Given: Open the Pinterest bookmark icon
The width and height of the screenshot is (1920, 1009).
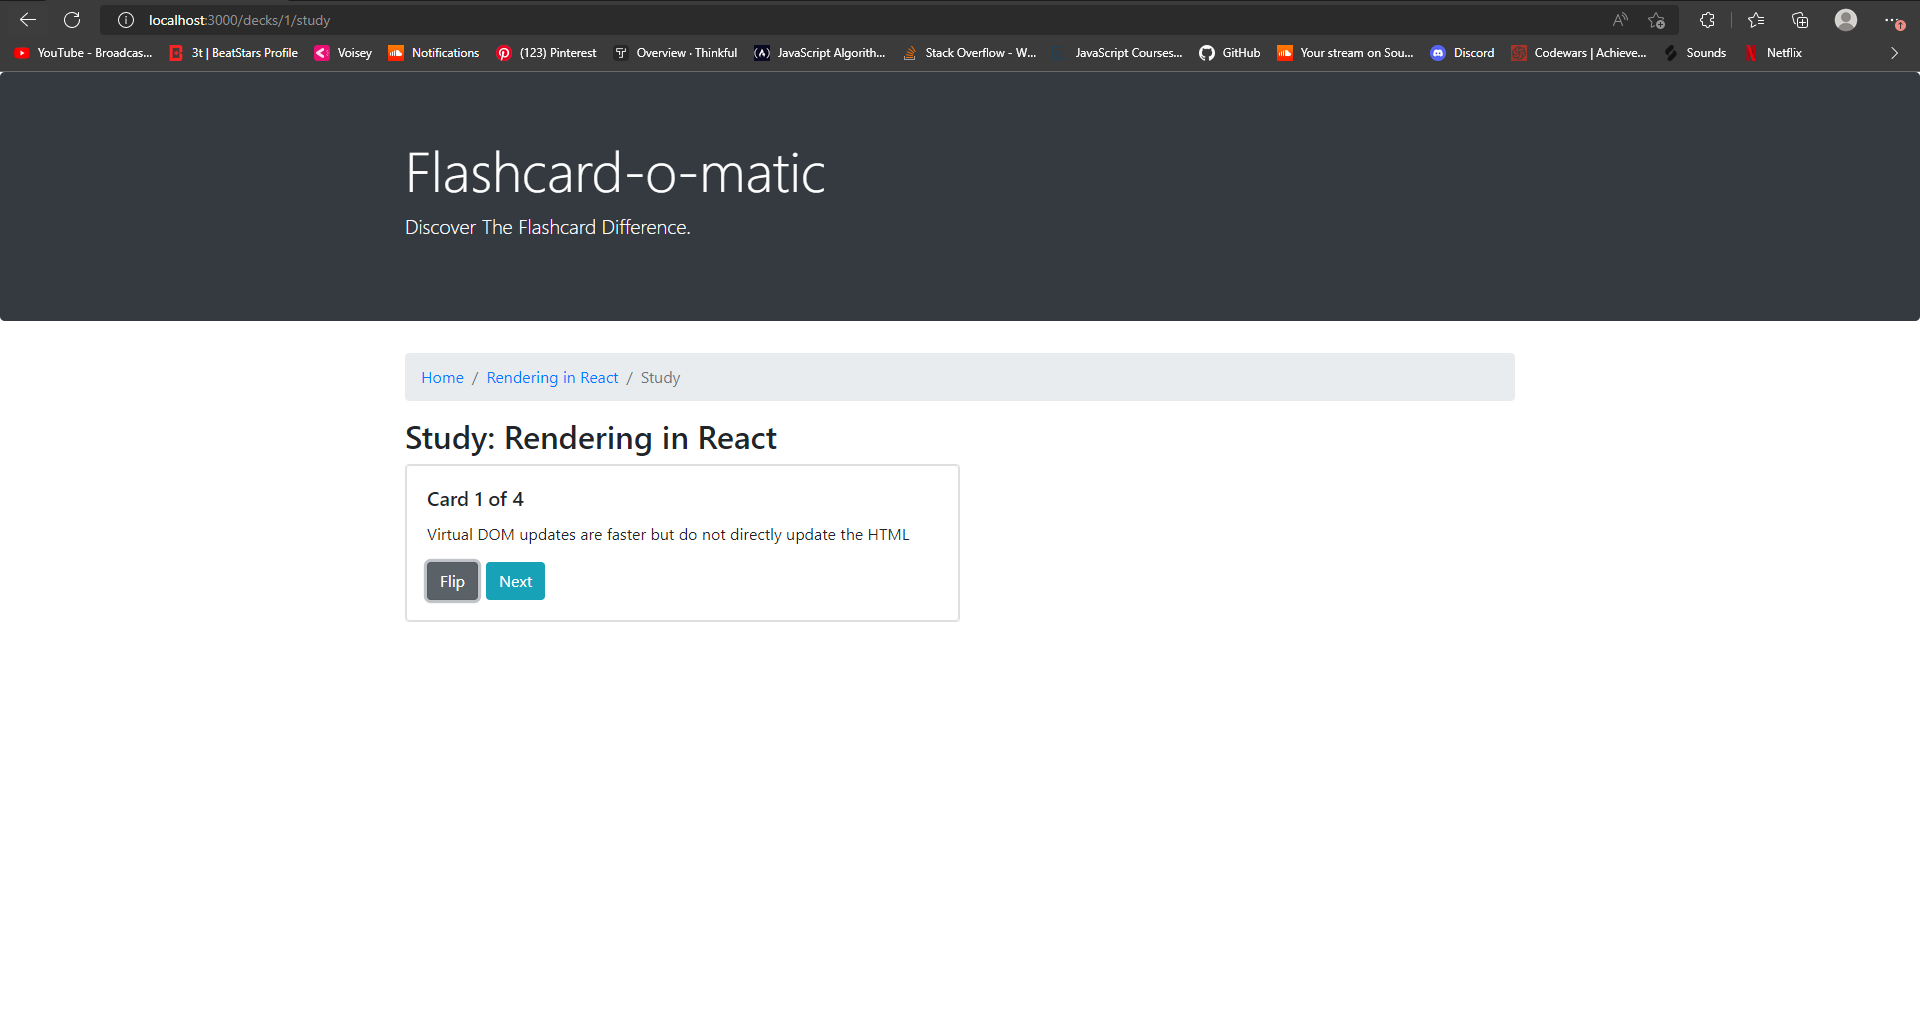Looking at the screenshot, I should [504, 53].
